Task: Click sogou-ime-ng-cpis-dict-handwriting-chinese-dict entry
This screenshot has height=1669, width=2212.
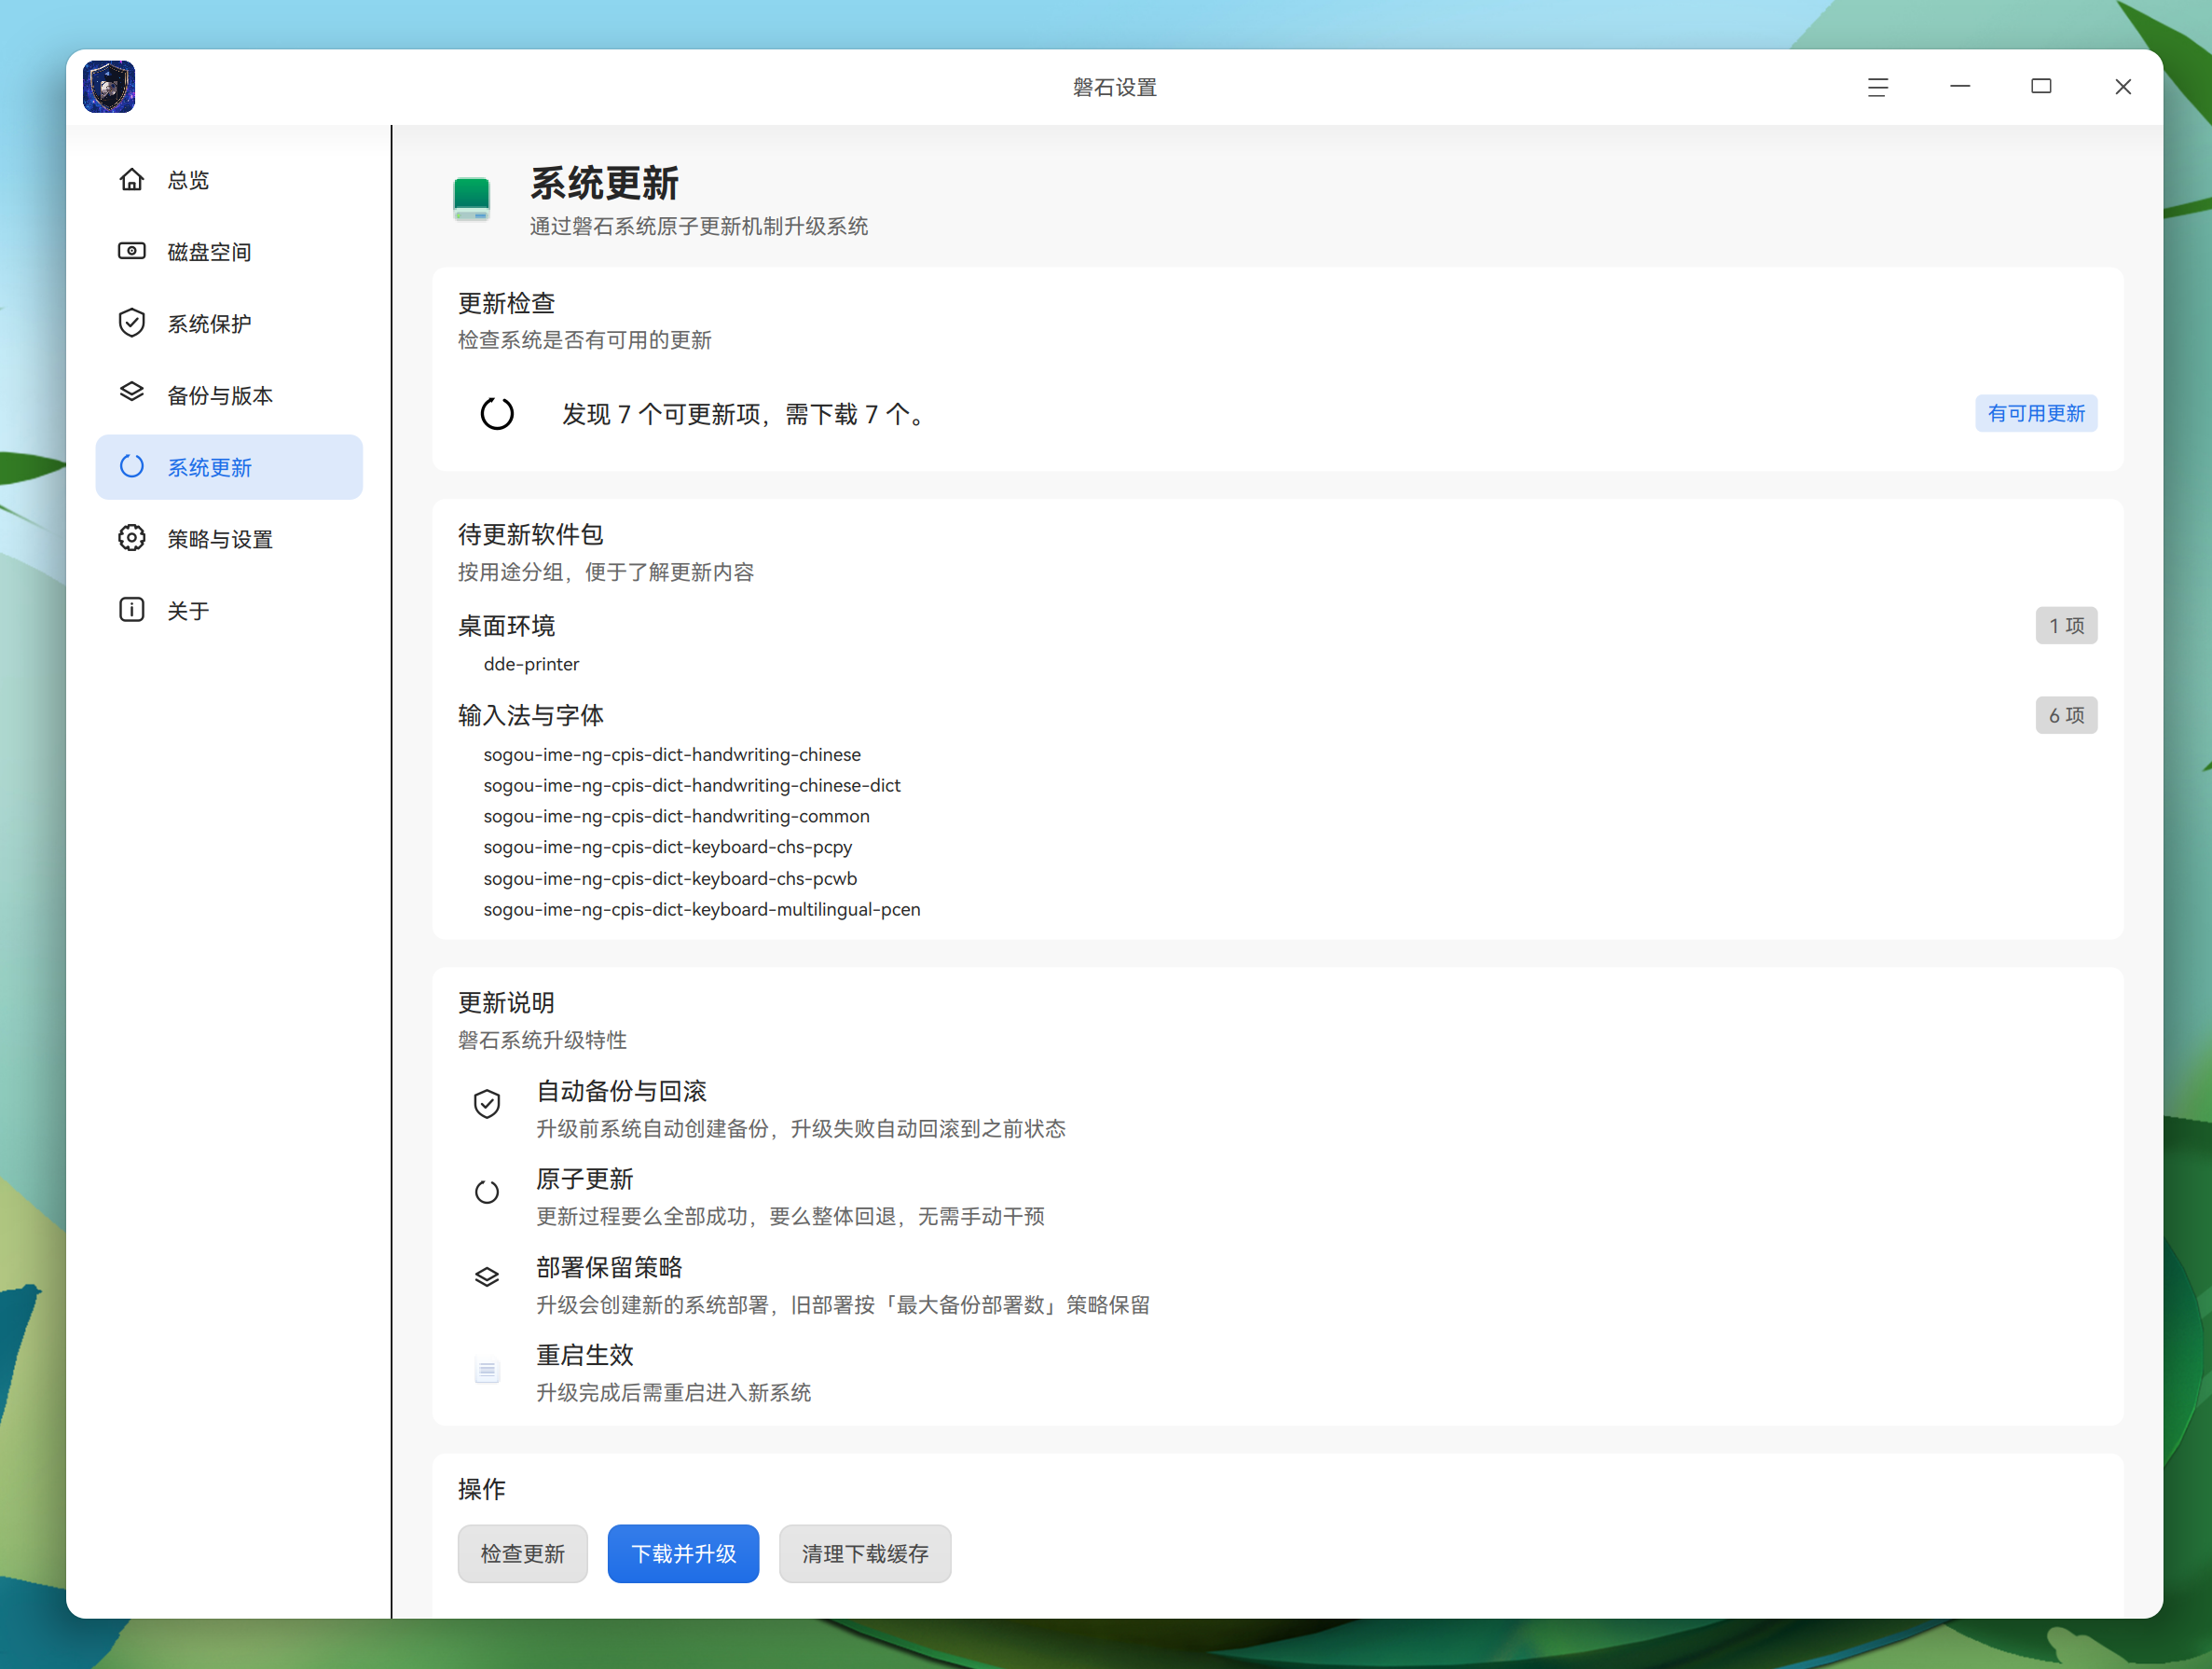Action: point(692,786)
